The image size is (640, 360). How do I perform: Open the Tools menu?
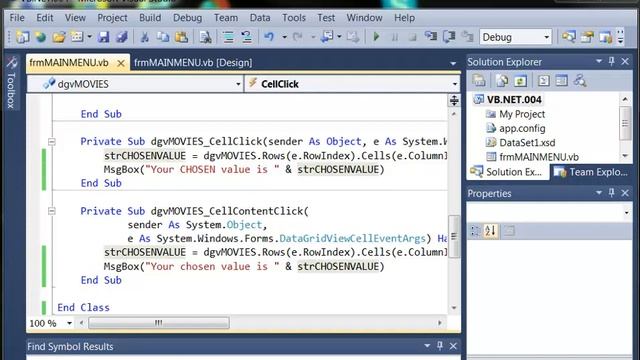[x=294, y=18]
